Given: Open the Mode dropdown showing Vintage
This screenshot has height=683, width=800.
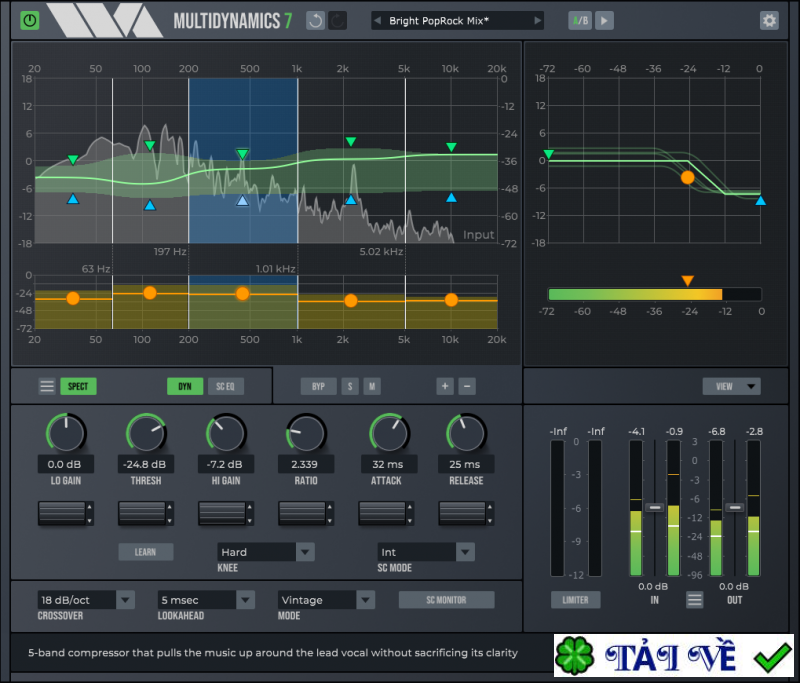Looking at the screenshot, I should click(x=326, y=600).
